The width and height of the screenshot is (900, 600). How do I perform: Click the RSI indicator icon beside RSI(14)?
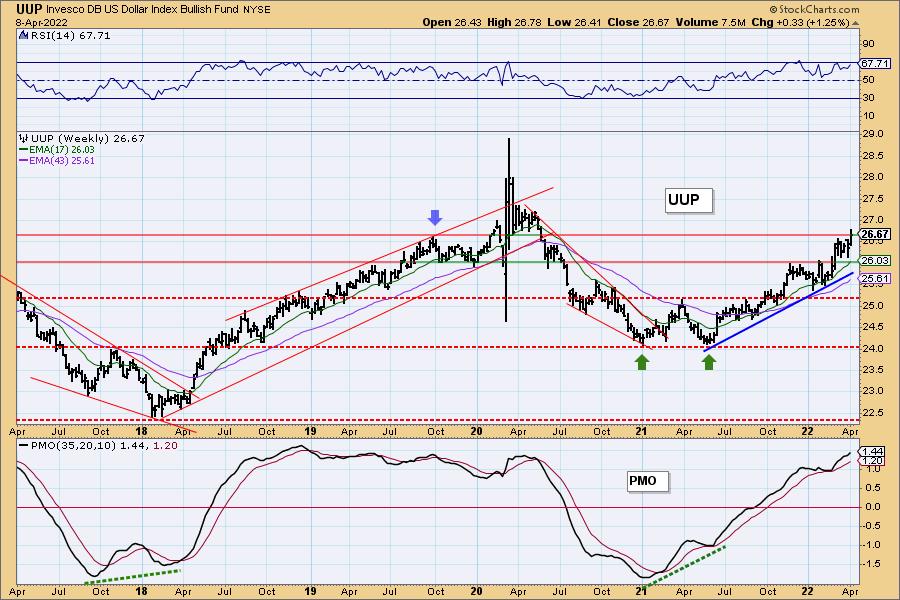tap(24, 36)
